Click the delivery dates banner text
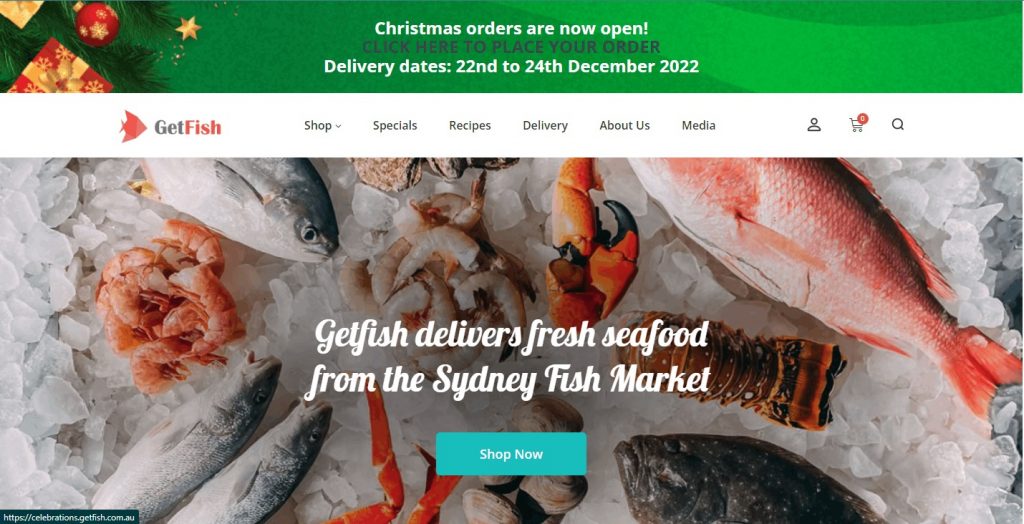1024x524 pixels. point(511,67)
